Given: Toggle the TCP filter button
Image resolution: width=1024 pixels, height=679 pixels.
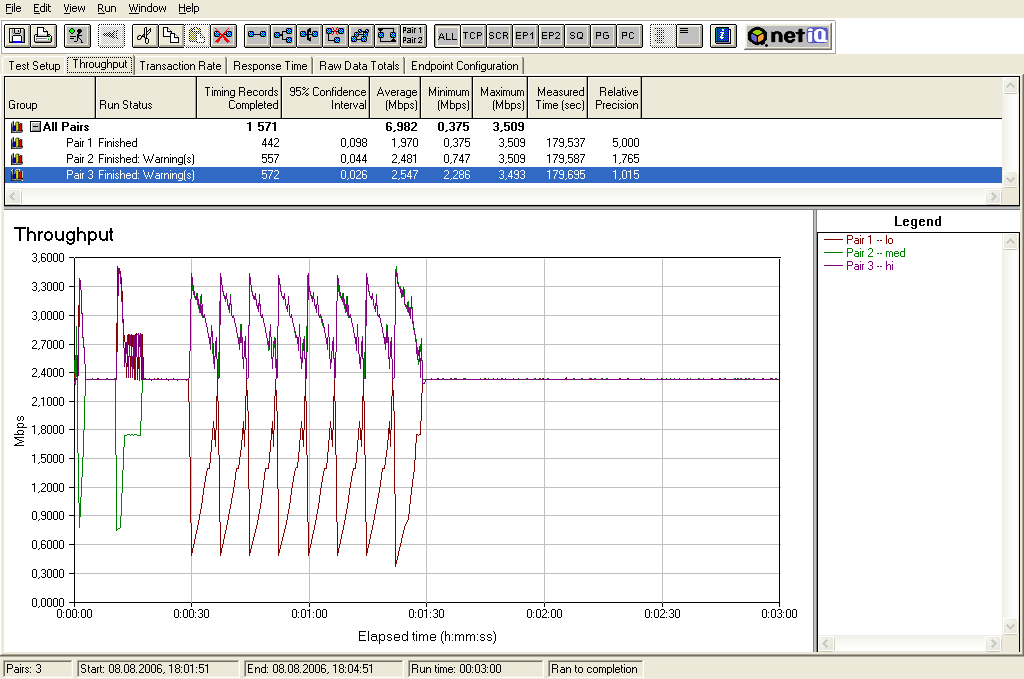Looking at the screenshot, I should click(473, 36).
